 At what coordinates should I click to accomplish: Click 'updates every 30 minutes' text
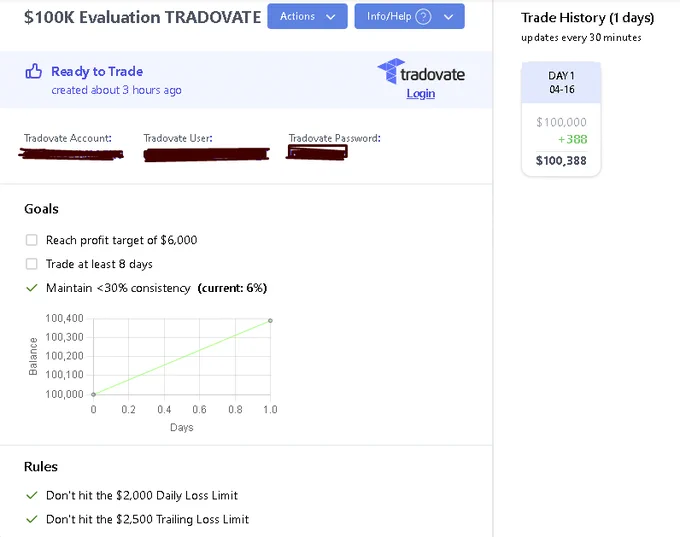581,38
